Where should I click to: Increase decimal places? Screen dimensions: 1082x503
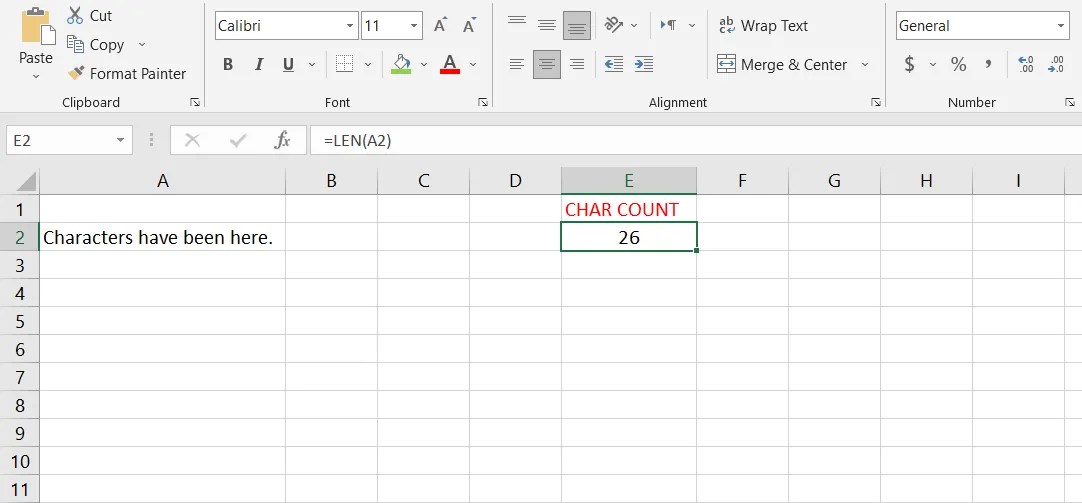pyautogui.click(x=1025, y=65)
